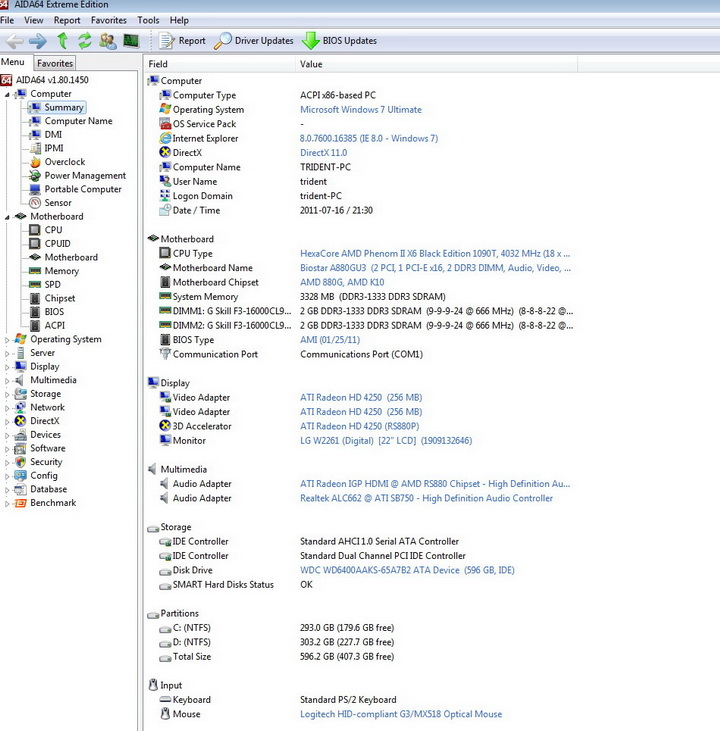
Task: Click the Security shield icon in tree
Action: click(x=20, y=462)
